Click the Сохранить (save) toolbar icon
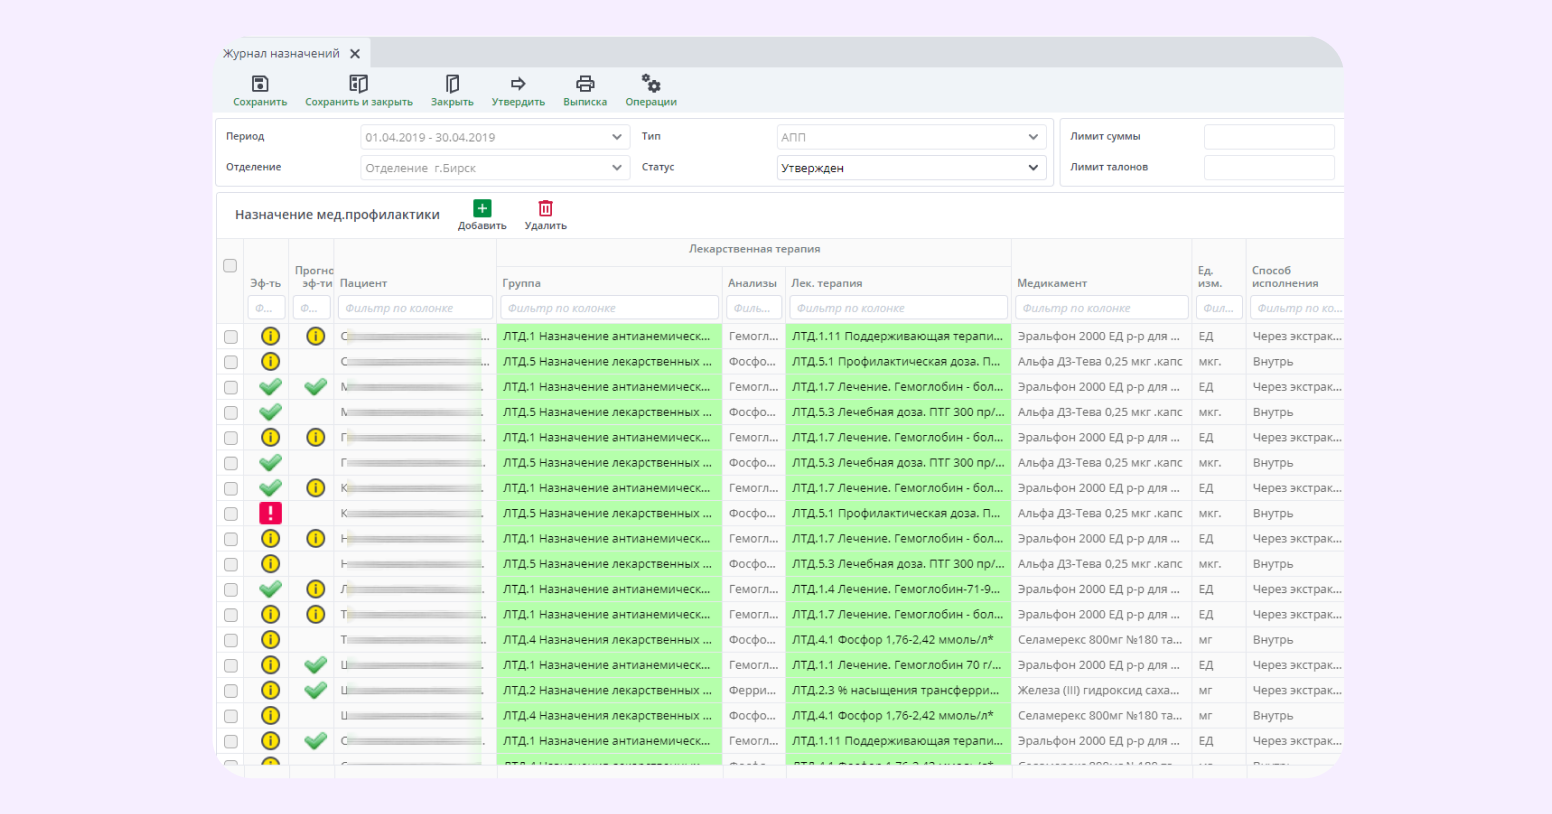The width and height of the screenshot is (1552, 814). (260, 84)
